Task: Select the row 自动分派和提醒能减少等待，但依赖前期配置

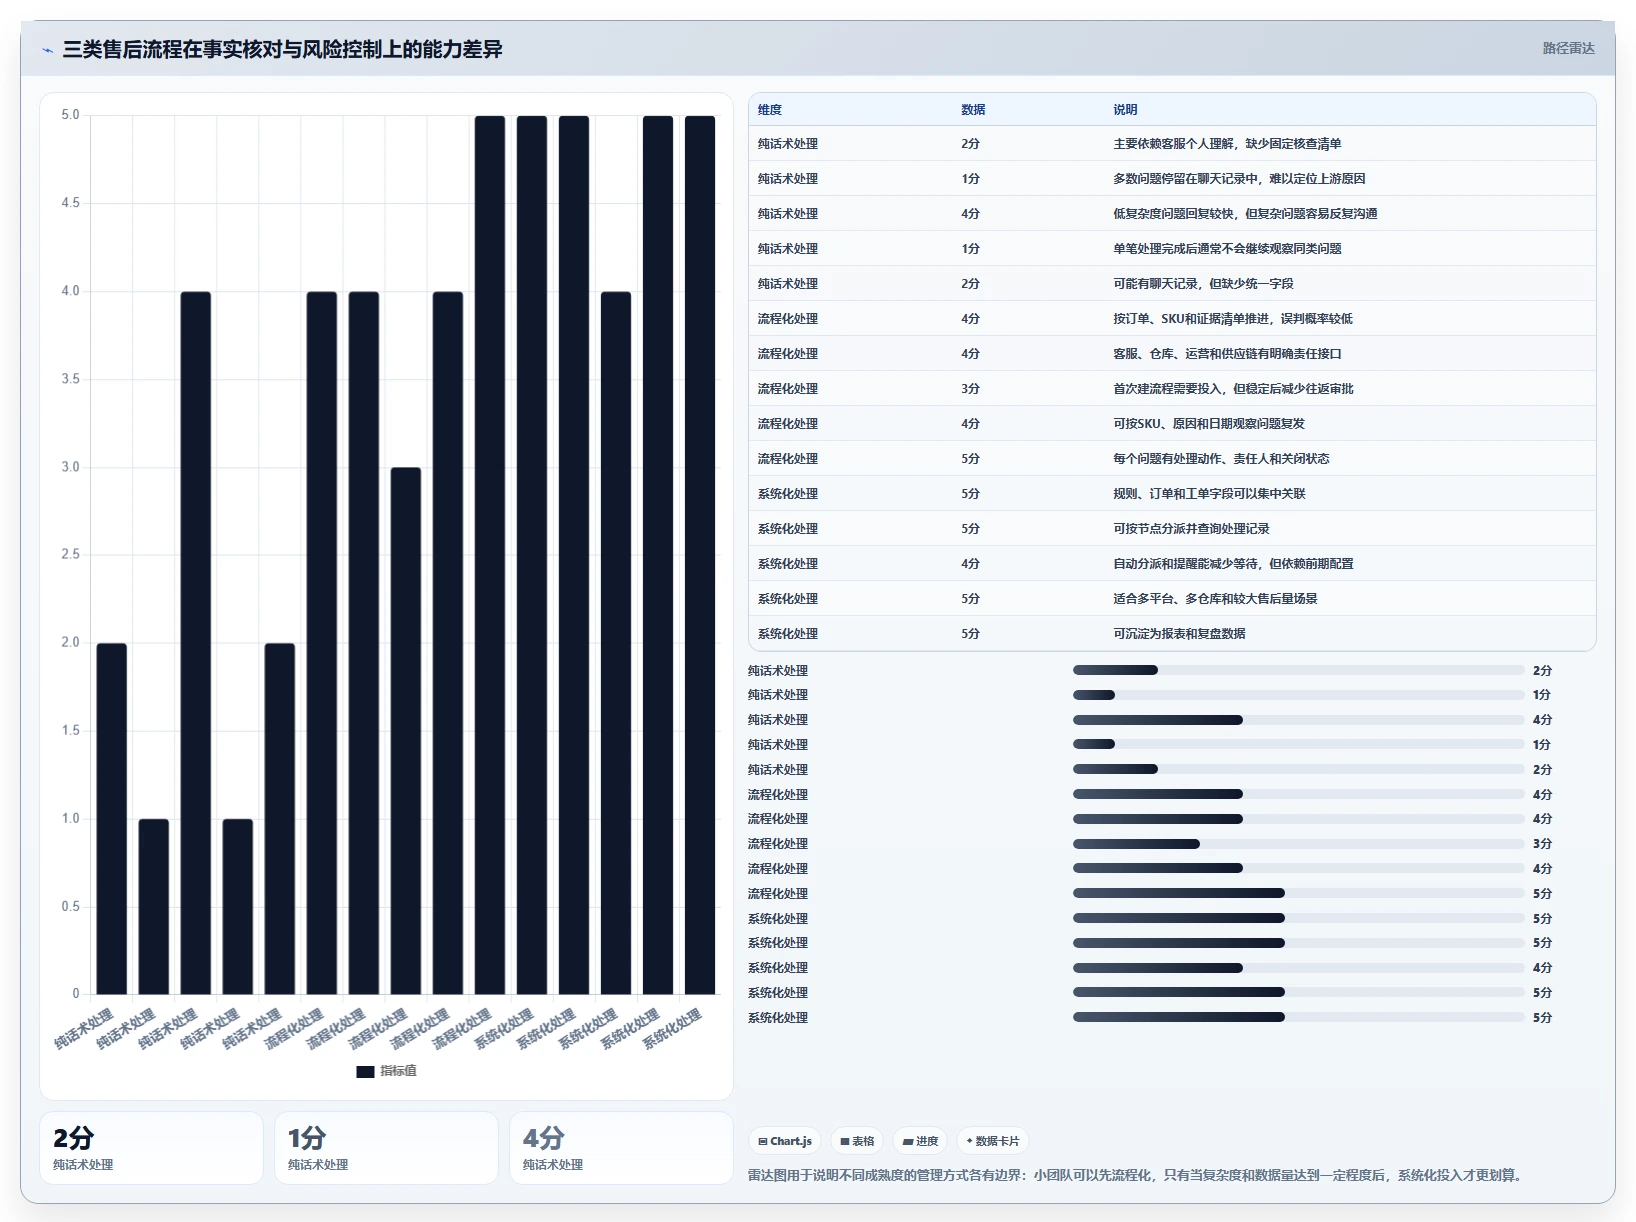Action: pyautogui.click(x=1172, y=564)
